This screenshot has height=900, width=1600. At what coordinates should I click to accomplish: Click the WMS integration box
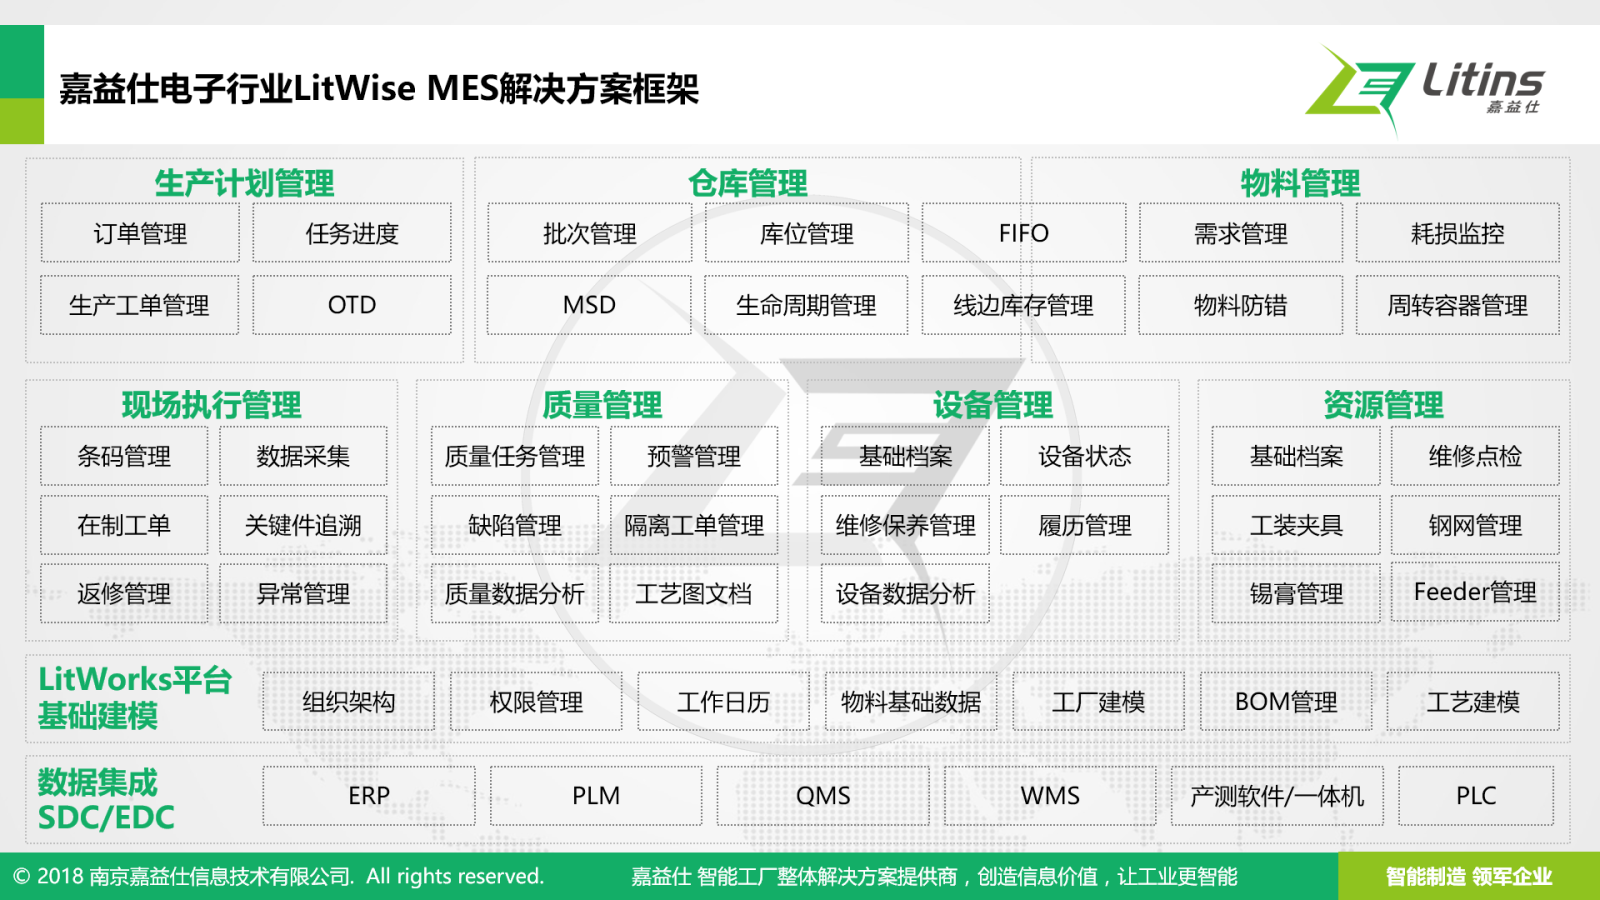[1050, 796]
